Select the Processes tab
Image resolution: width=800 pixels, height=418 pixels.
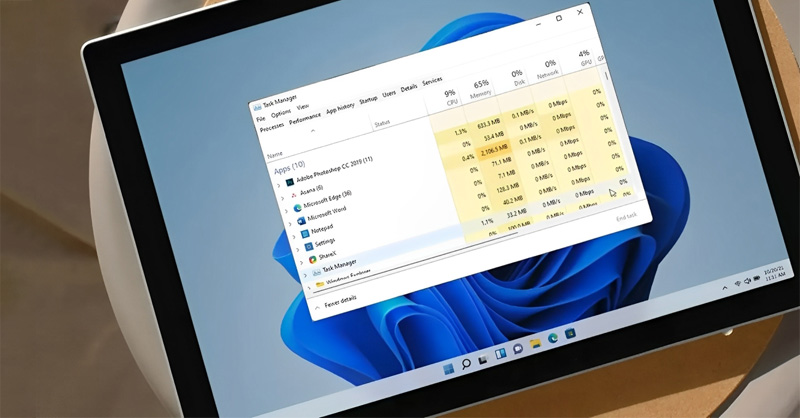tap(271, 128)
